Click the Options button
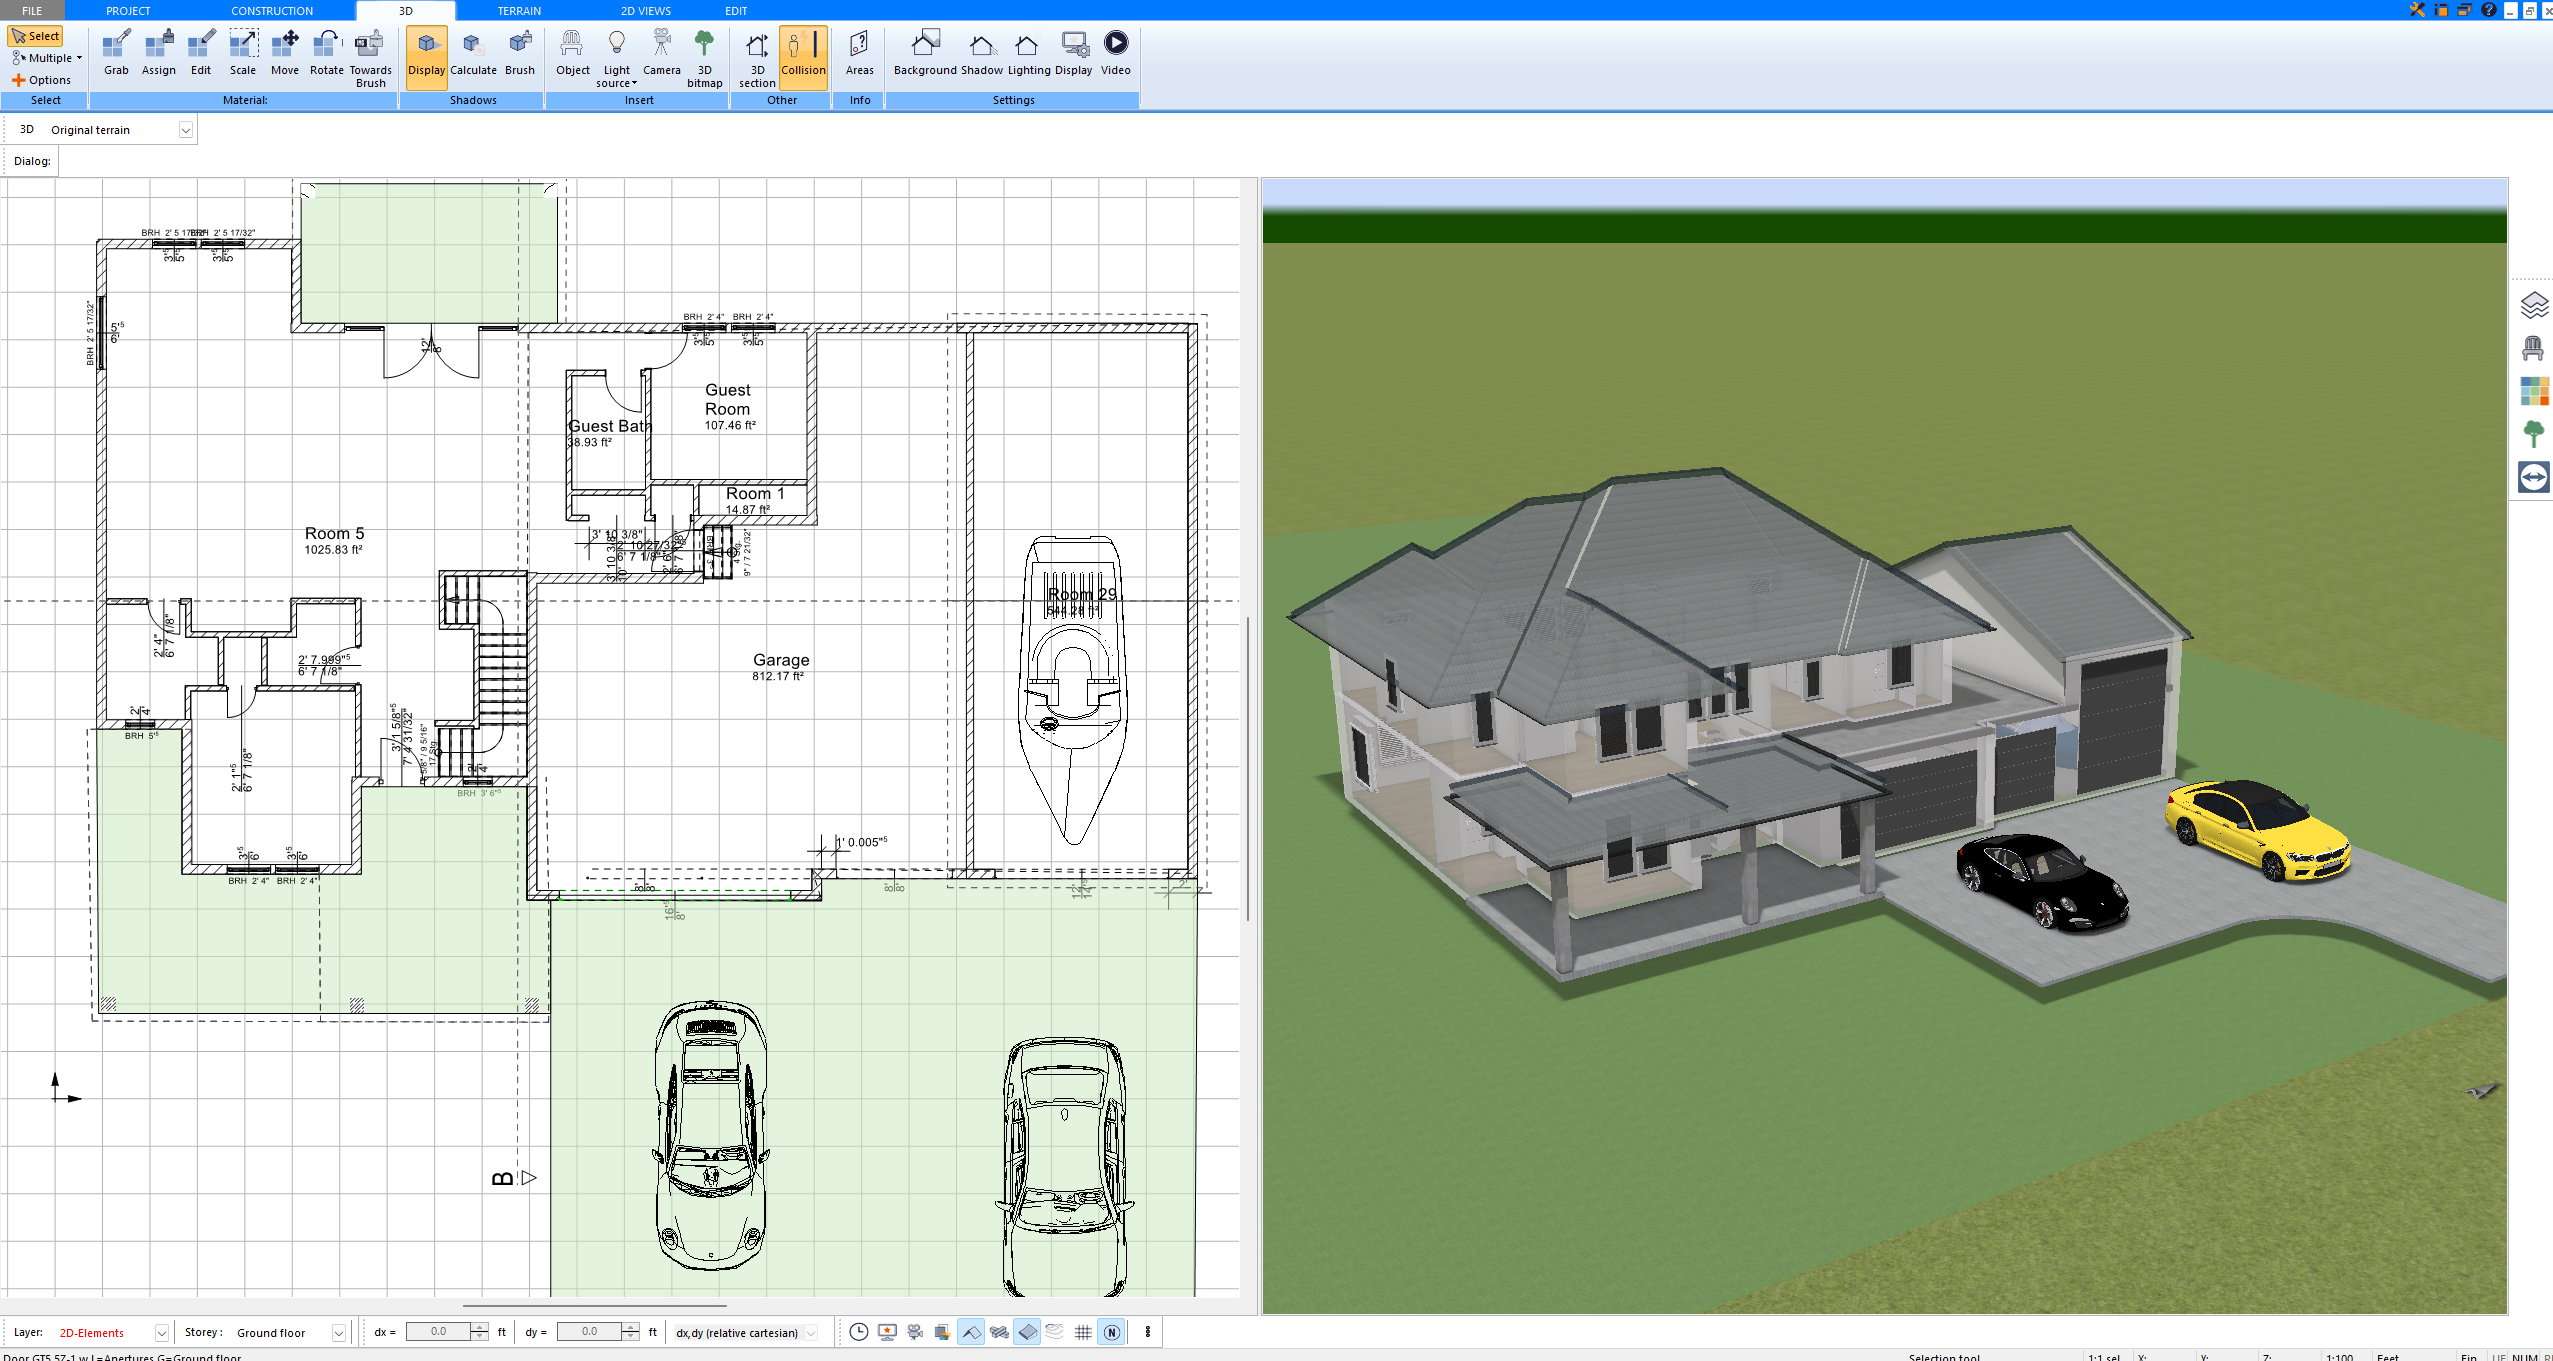Screen dimensions: 2553x1361 tap(41, 80)
